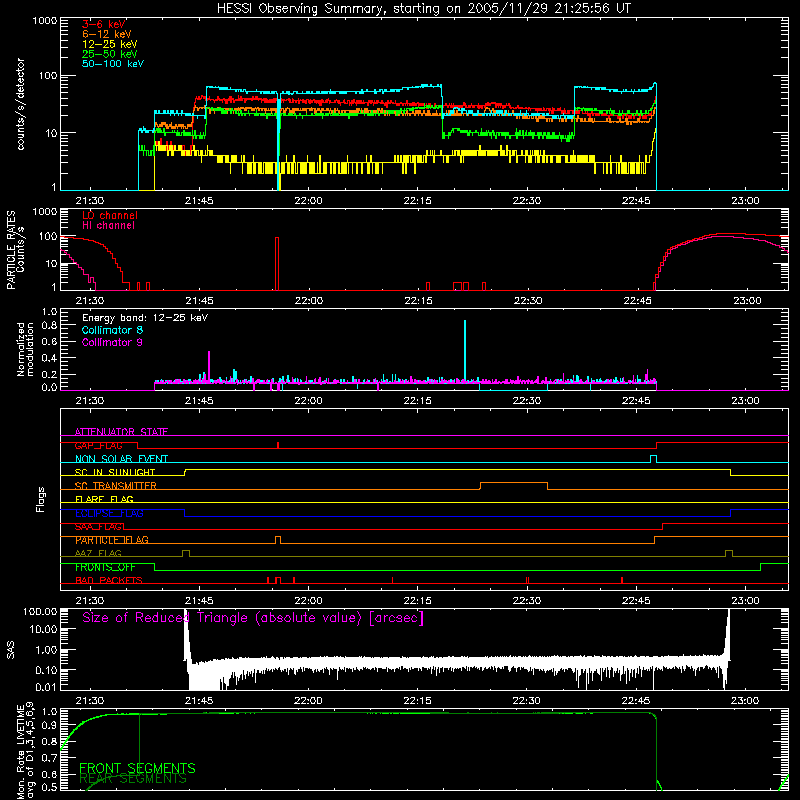Click the 23:00 tick label of particle rates plot
This screenshot has width=800, height=800.
(x=747, y=301)
